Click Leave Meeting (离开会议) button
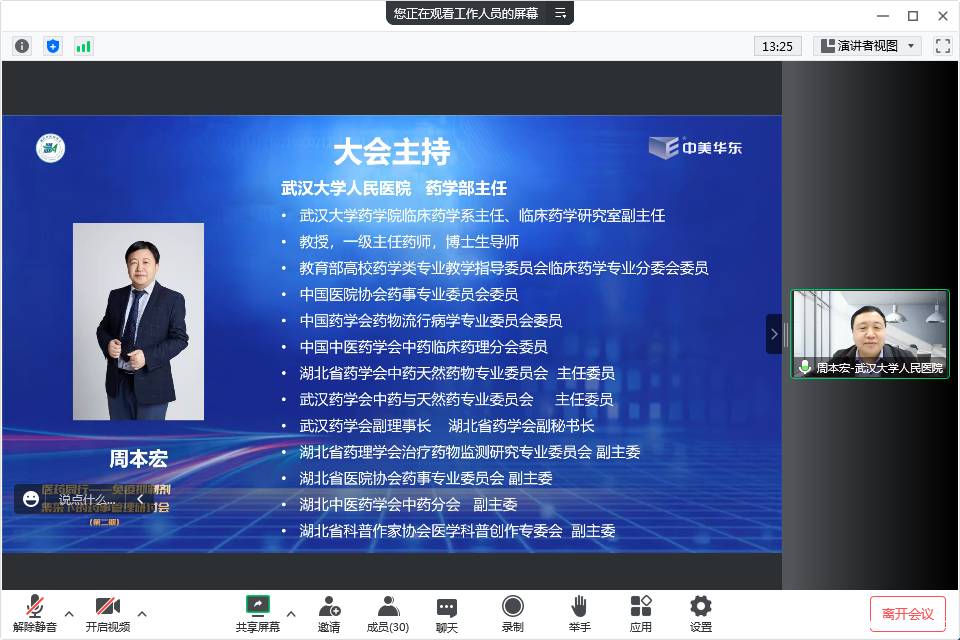 click(907, 613)
